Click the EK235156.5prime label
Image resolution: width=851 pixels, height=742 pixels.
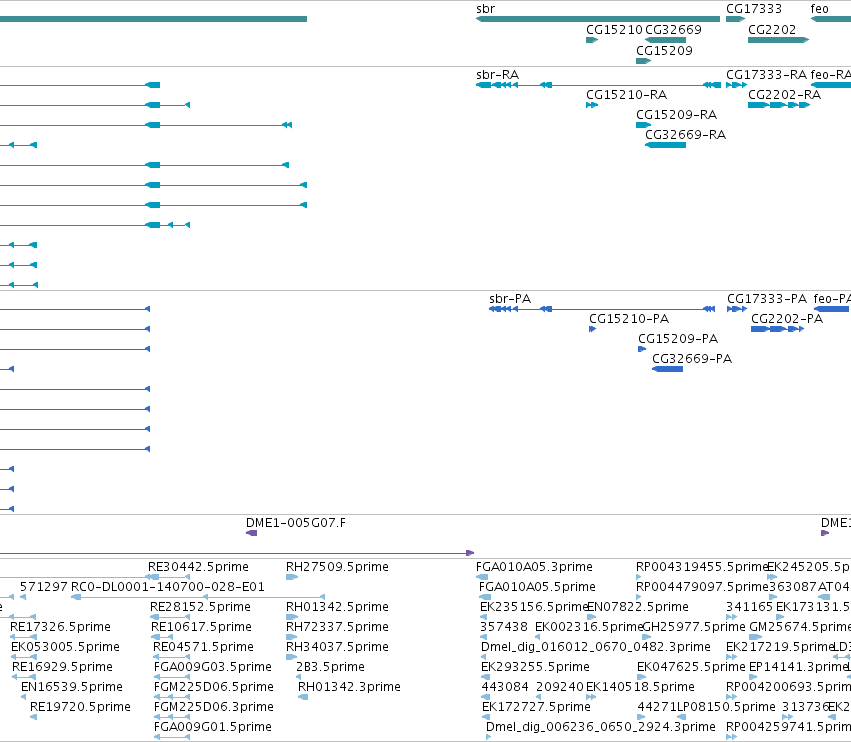coord(532,606)
